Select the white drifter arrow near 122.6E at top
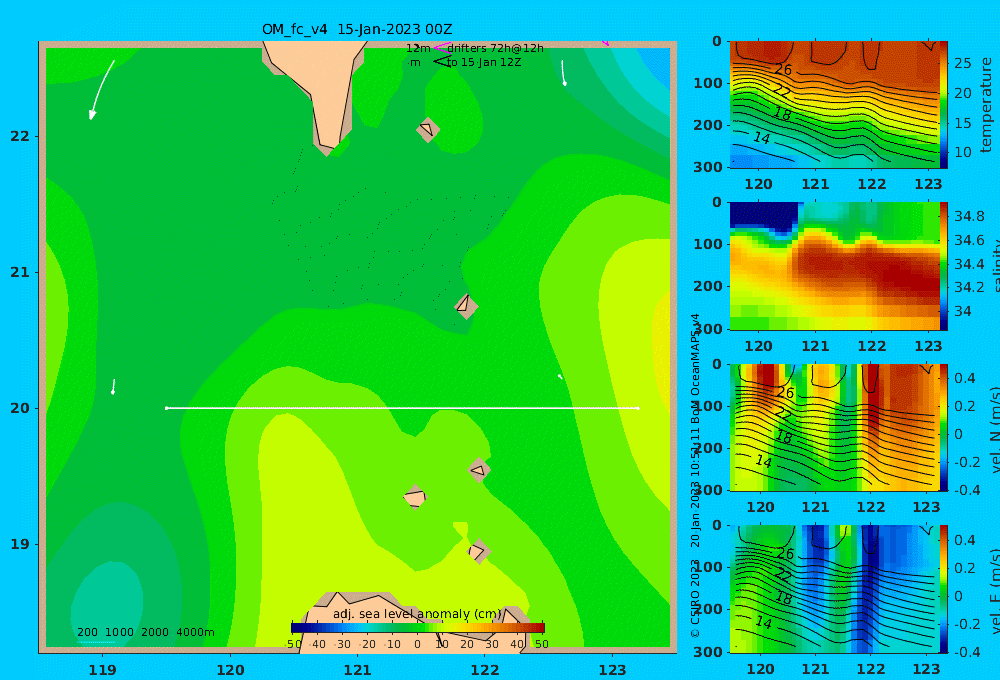Viewport: 1000px width, 680px height. click(x=563, y=73)
